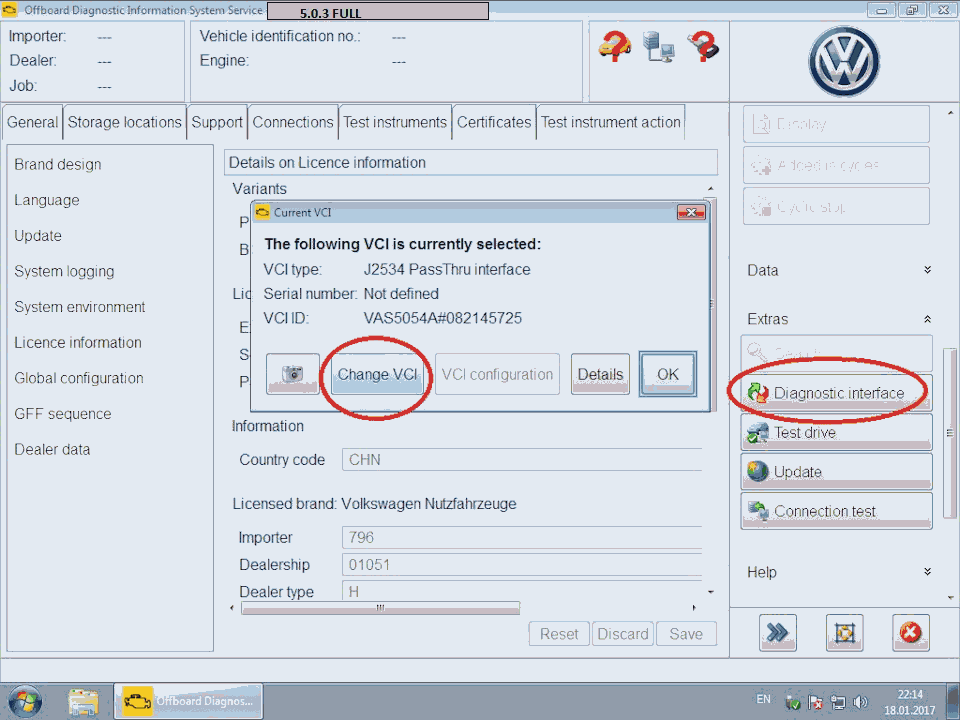Open Windows Explorer from the taskbar
Viewport: 960px width, 720px height.
84,701
